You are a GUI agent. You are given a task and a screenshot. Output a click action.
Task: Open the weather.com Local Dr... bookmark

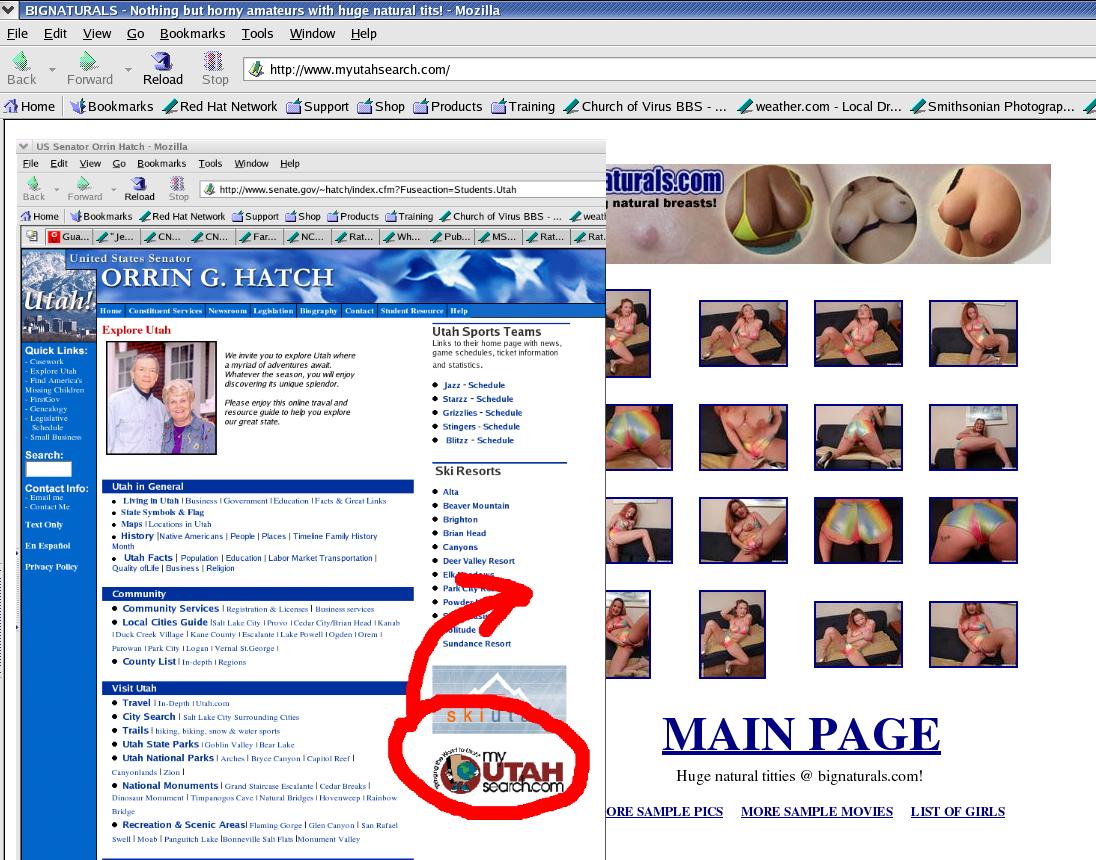coord(820,106)
